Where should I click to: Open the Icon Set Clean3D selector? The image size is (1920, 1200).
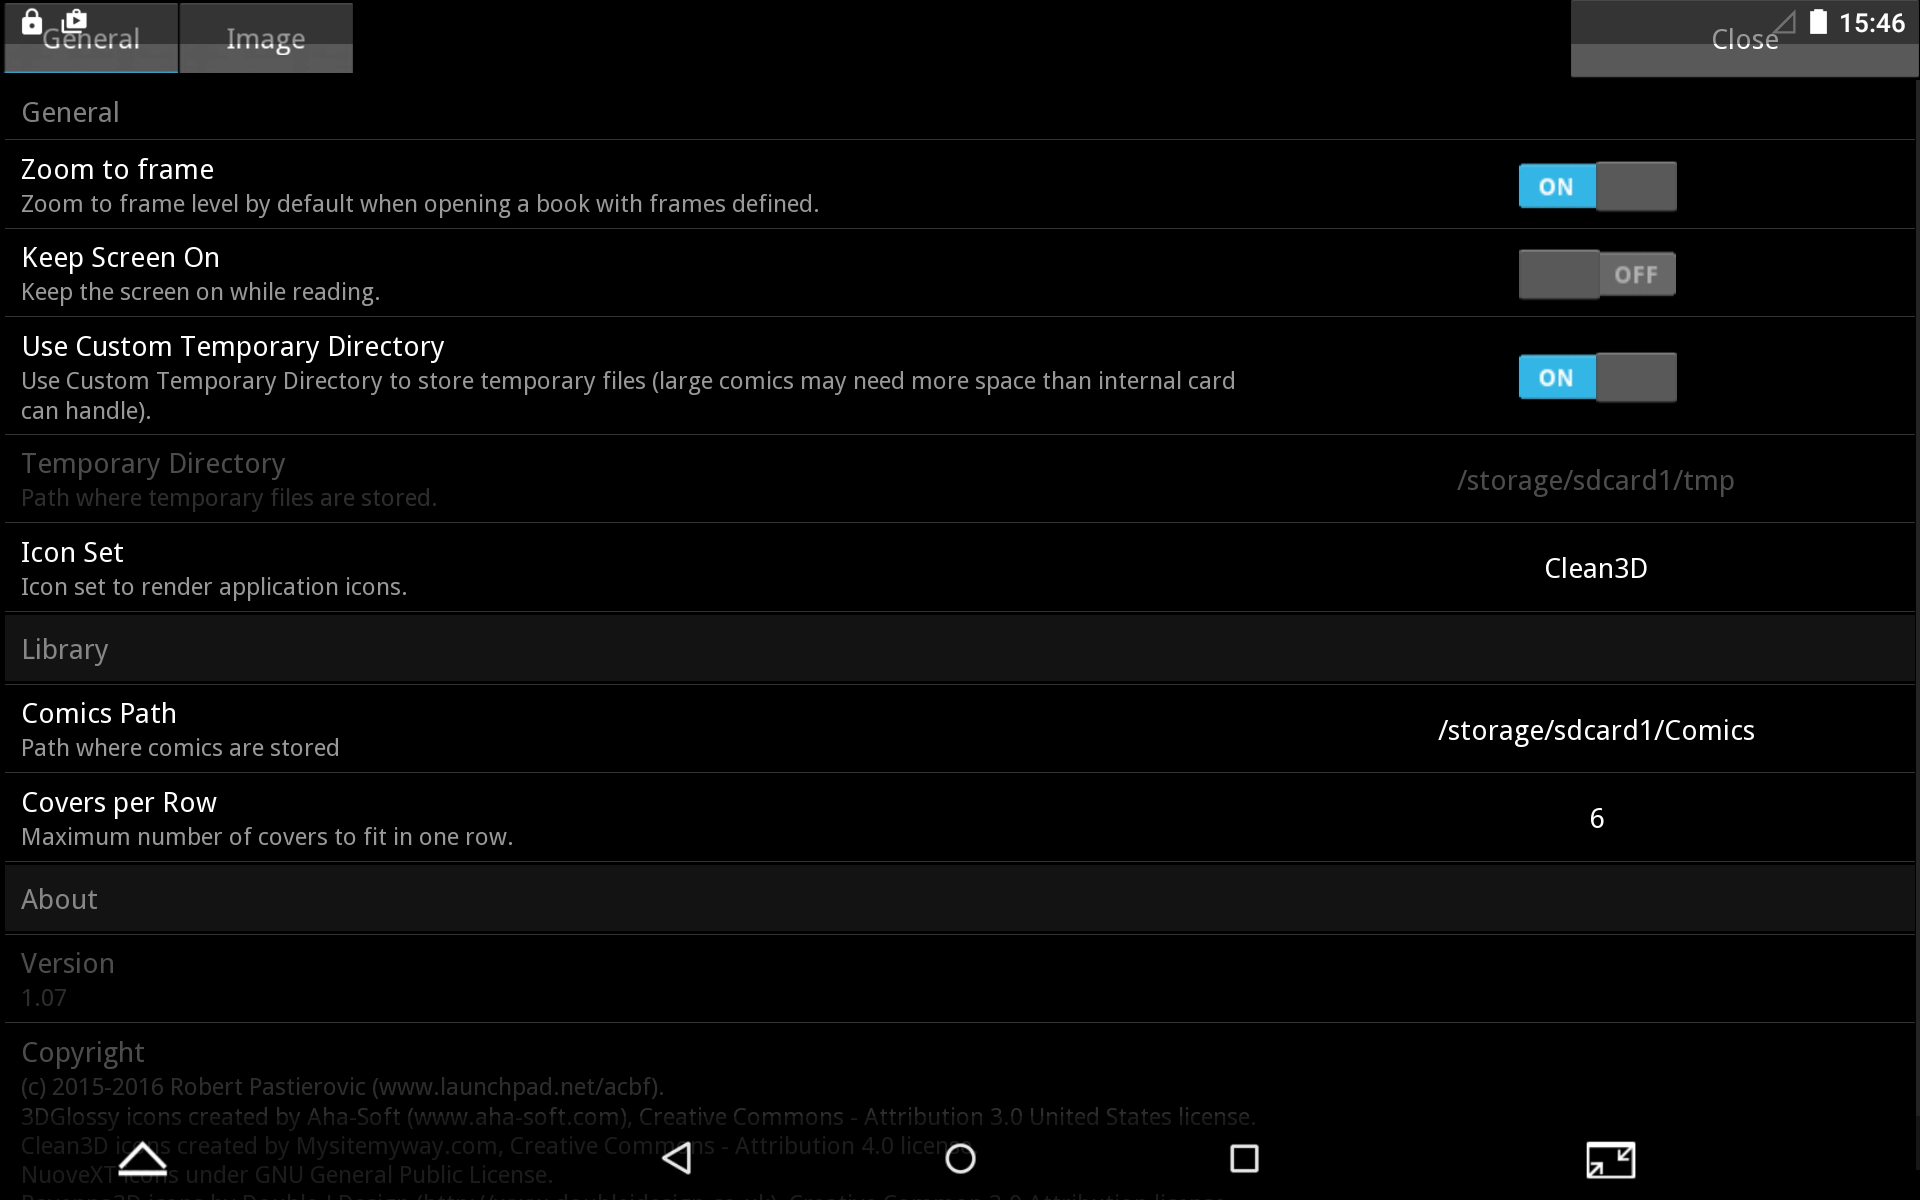pyautogui.click(x=1595, y=568)
